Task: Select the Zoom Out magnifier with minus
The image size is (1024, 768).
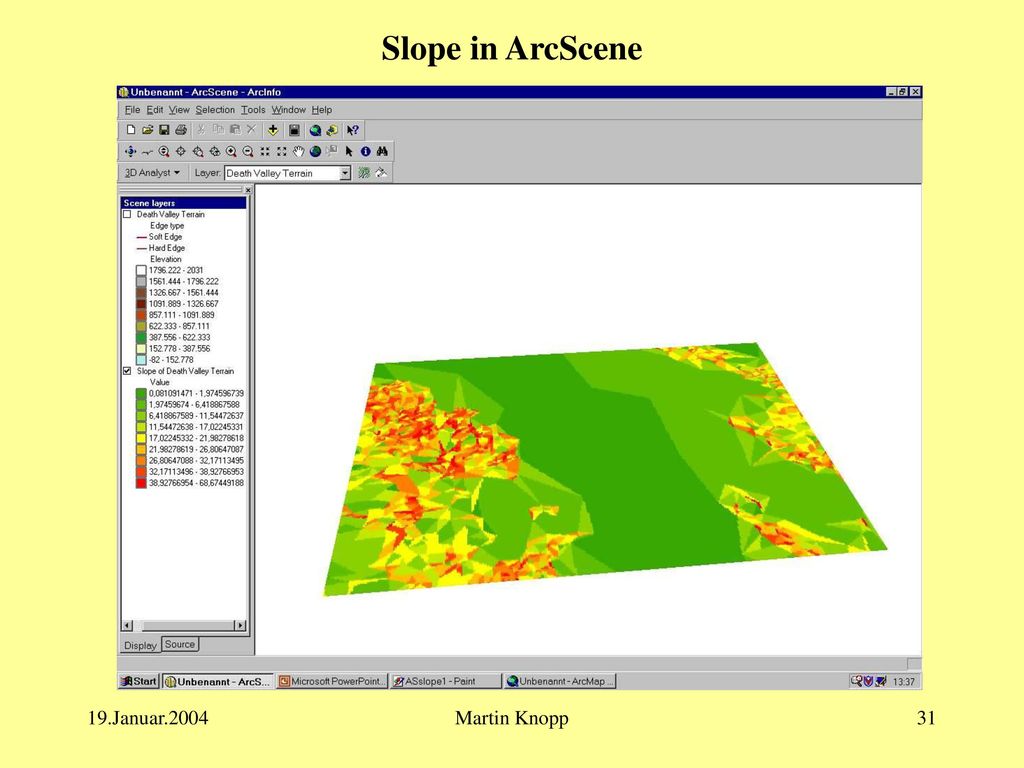Action: pyautogui.click(x=248, y=152)
